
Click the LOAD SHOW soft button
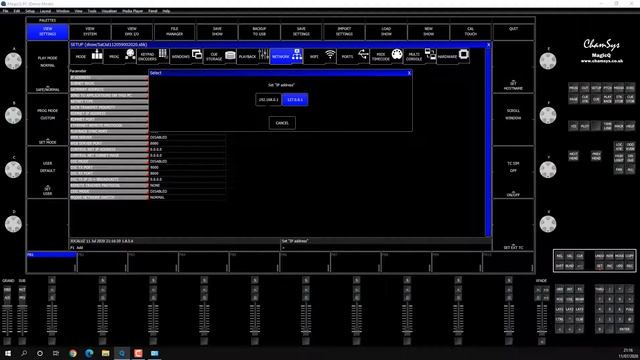(x=386, y=32)
